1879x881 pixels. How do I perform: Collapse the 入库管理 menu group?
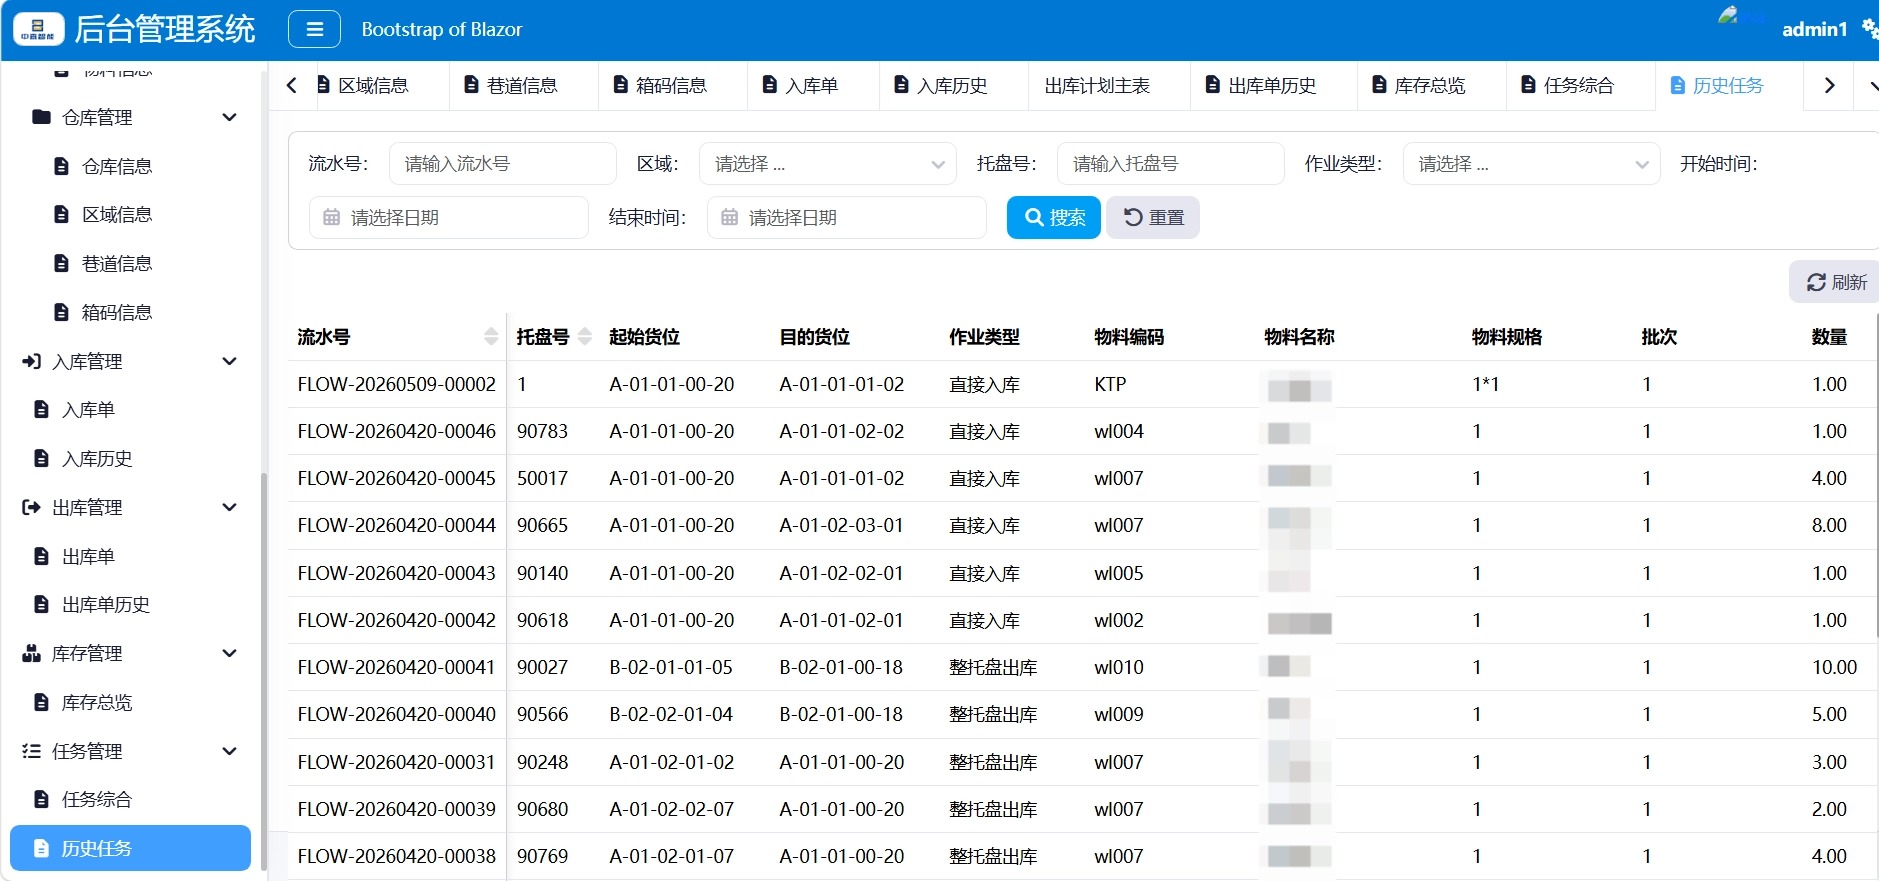pos(229,361)
